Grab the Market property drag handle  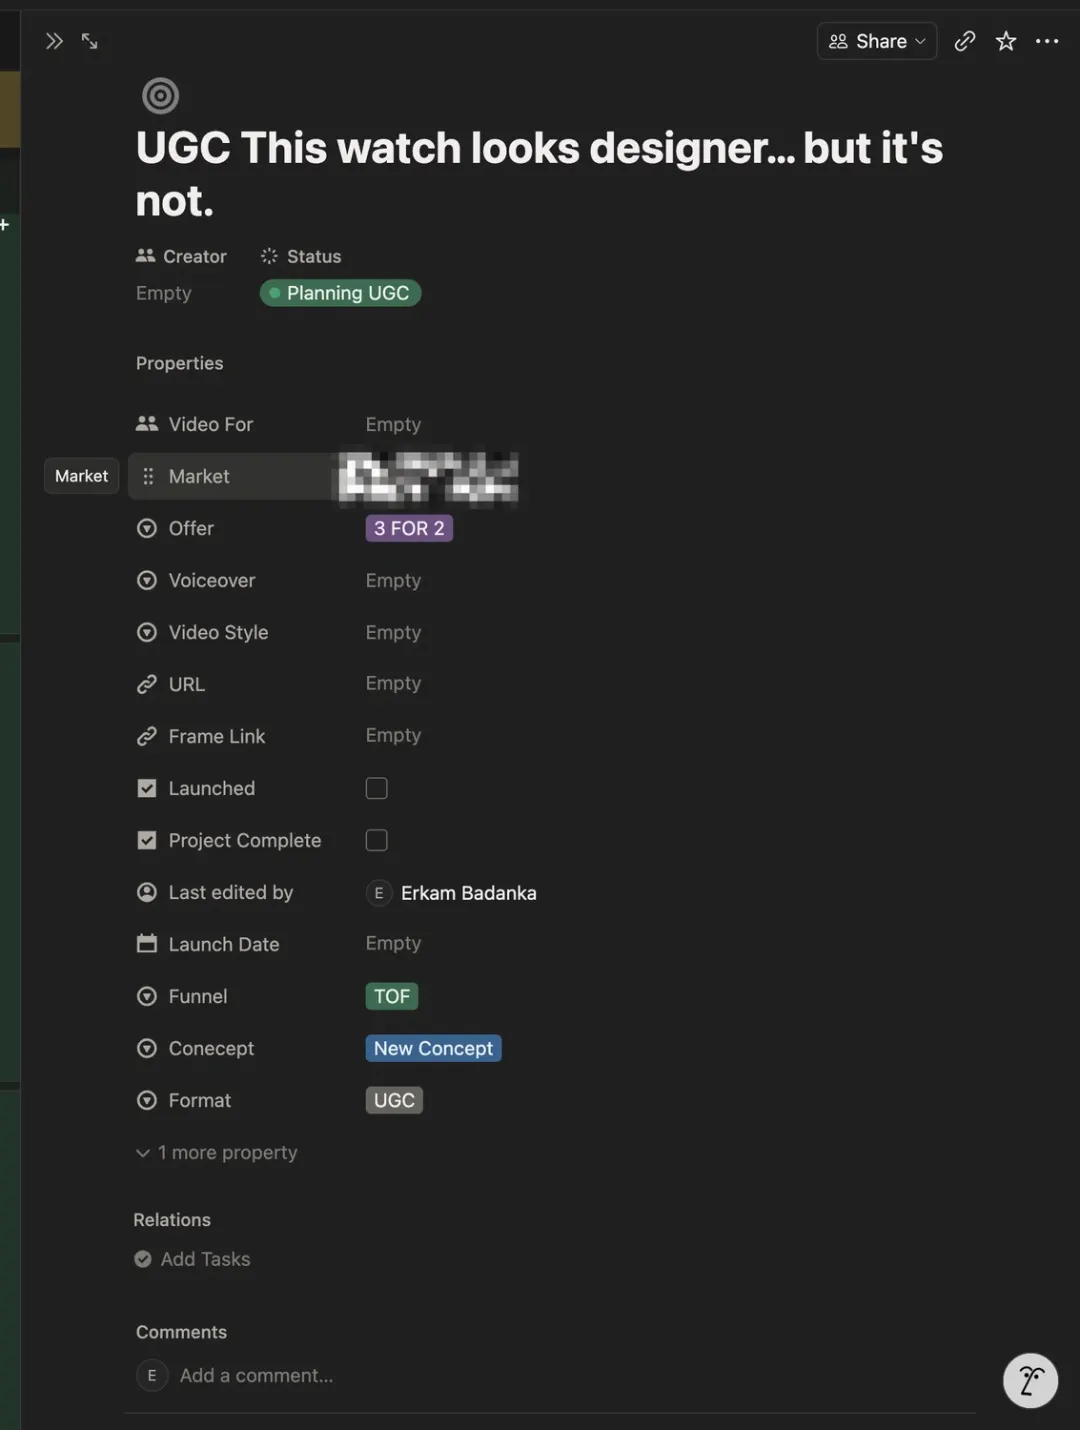[148, 476]
